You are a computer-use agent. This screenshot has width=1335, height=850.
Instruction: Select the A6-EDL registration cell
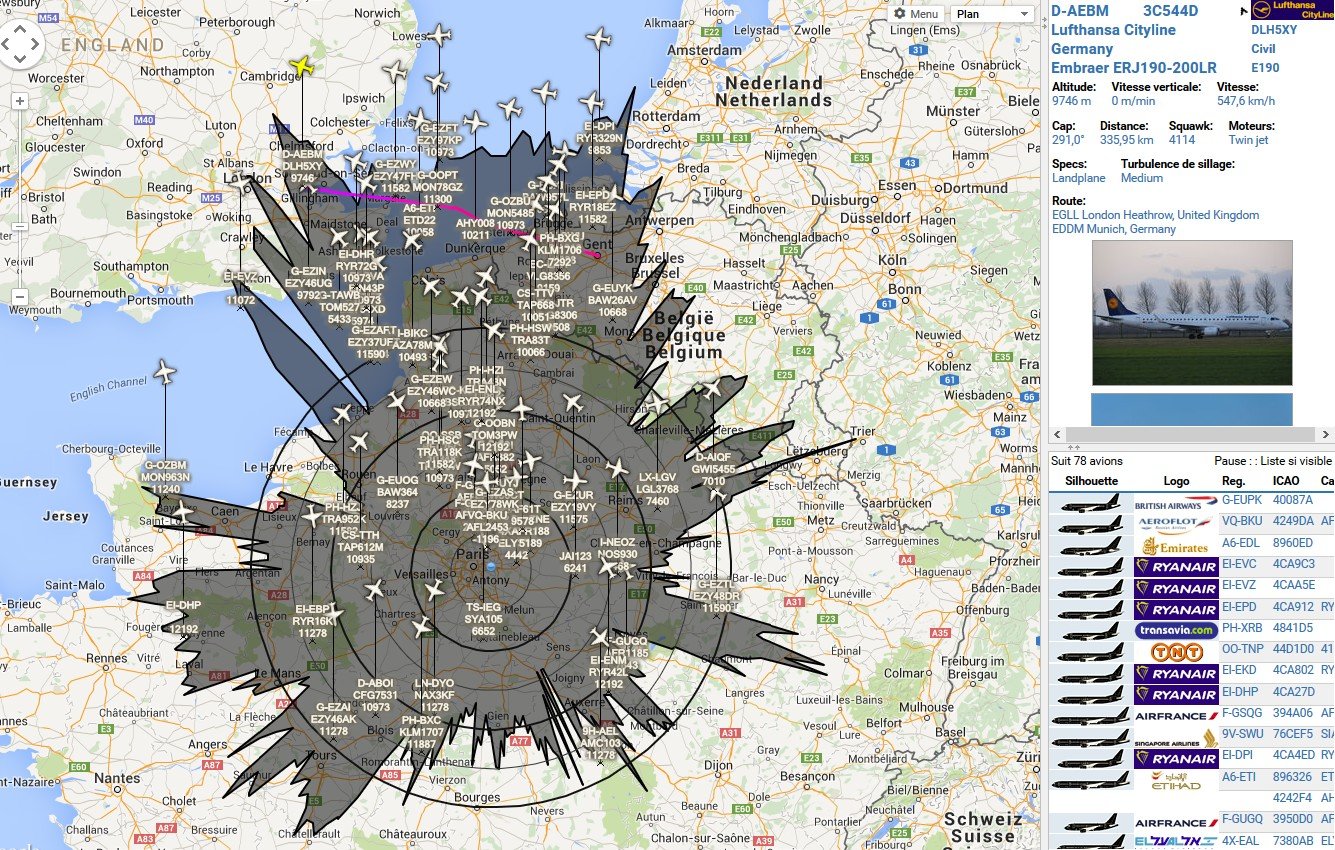1241,542
